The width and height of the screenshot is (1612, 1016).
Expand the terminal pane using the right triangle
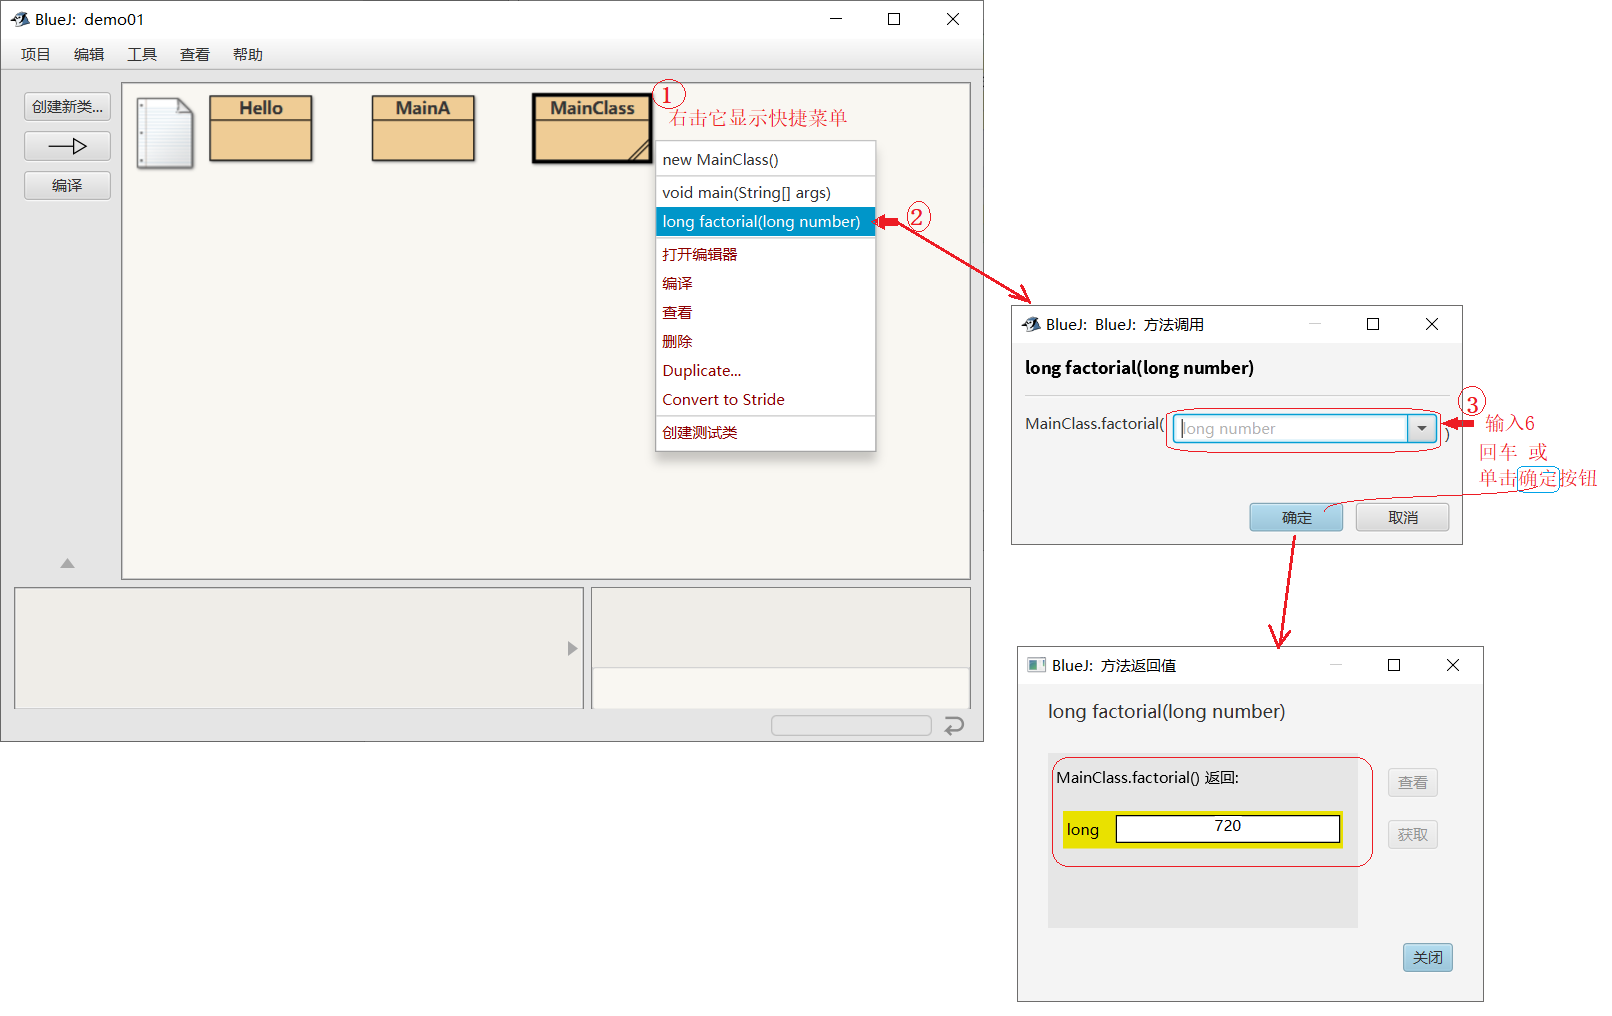coord(573,648)
